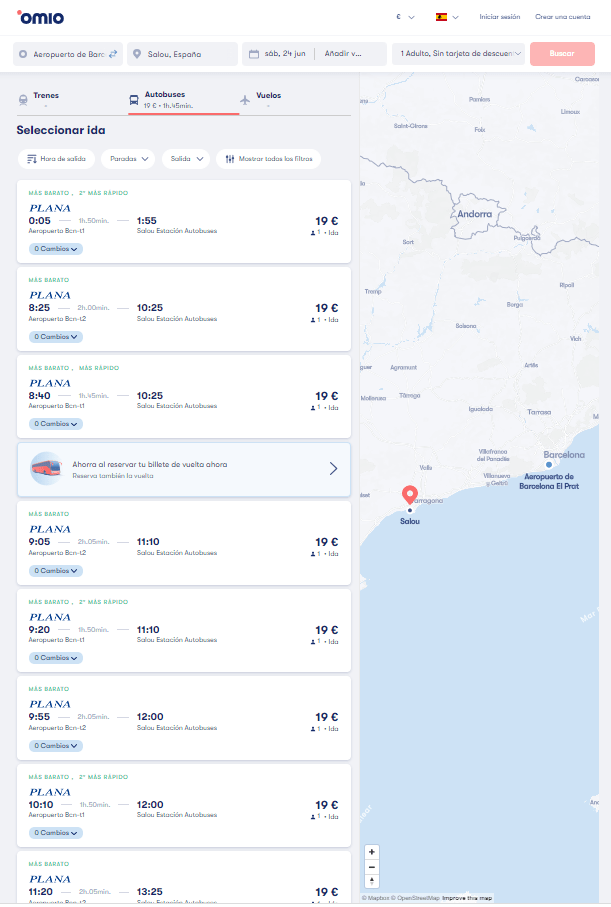Click the Spanish flag icon
Image resolution: width=611 pixels, height=907 pixels.
pos(441,17)
